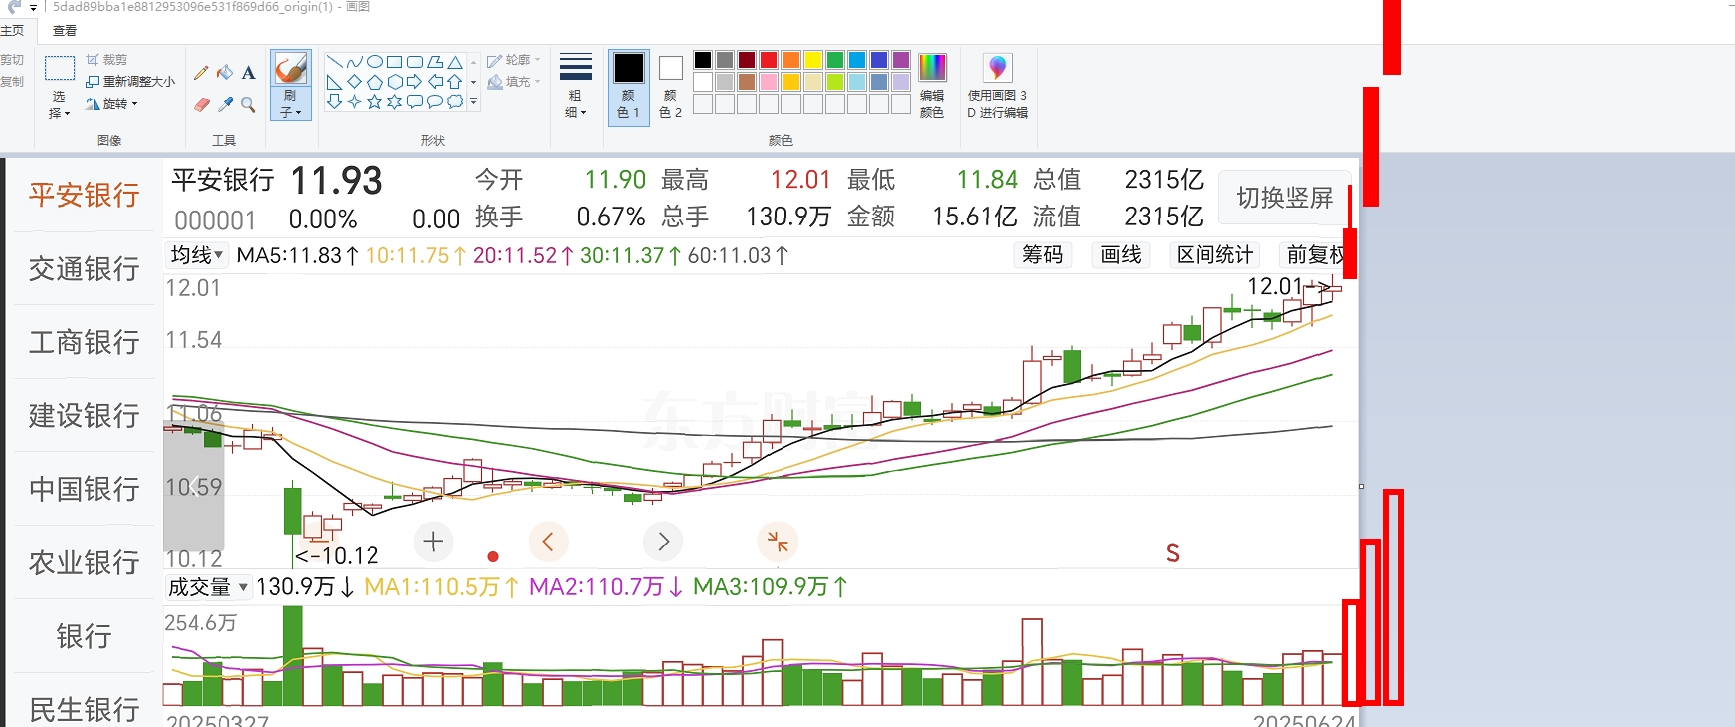Click the undo arrow in title bar
1735x727 pixels.
pyautogui.click(x=14, y=7)
